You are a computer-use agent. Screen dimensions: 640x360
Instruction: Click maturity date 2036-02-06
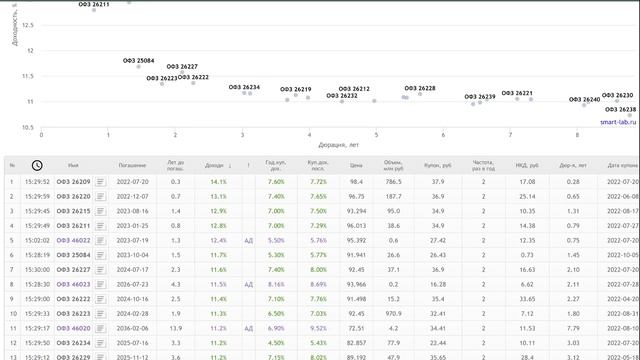pos(132,329)
